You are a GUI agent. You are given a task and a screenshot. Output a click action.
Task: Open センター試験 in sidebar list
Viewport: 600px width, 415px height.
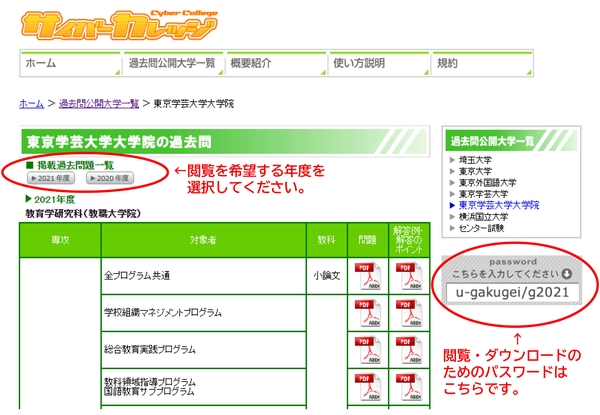[481, 228]
